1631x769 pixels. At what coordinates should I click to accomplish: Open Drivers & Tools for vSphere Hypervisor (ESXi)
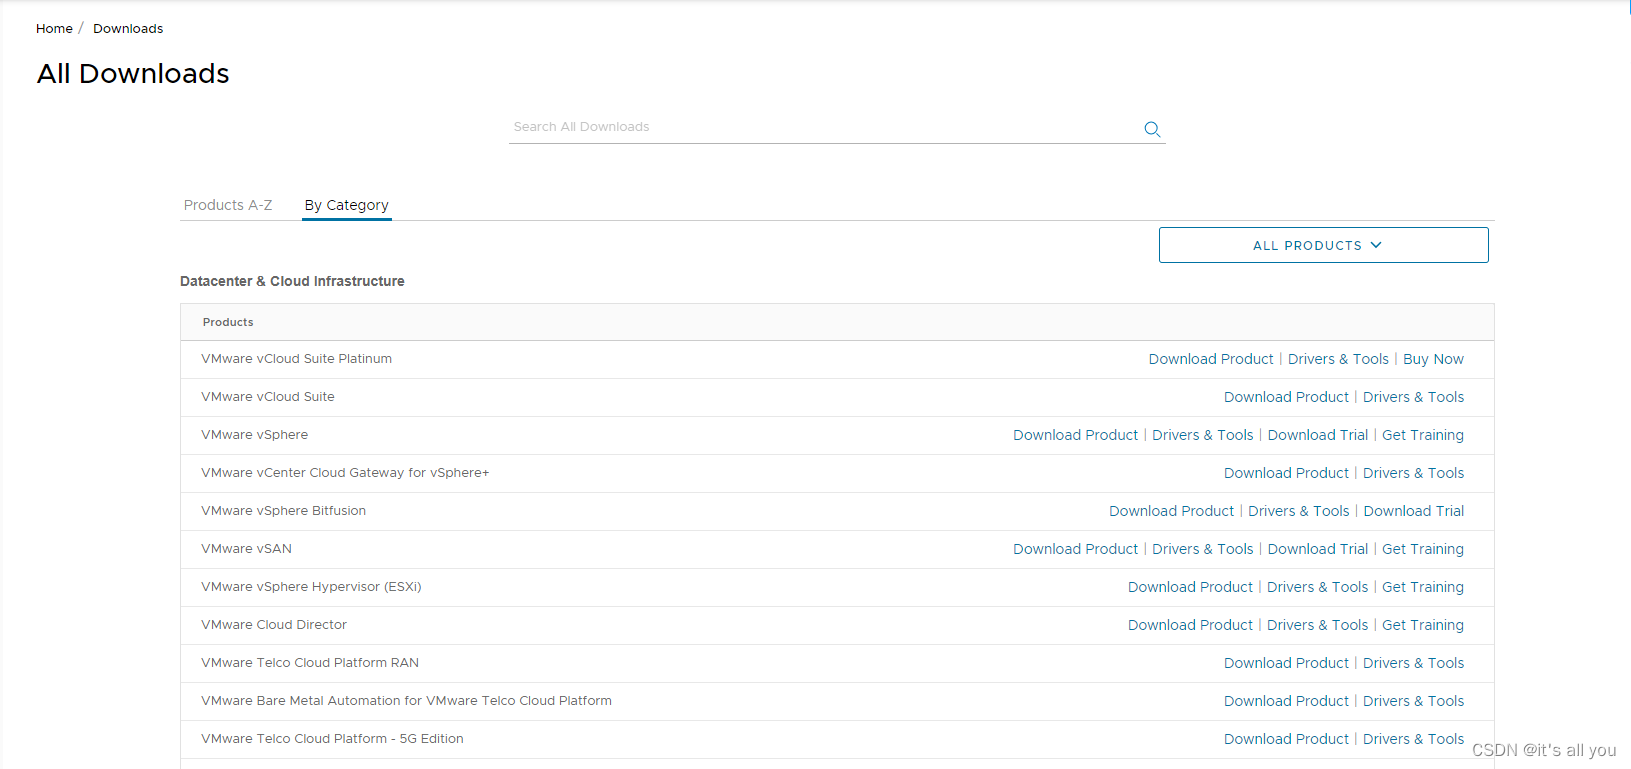[1317, 587]
